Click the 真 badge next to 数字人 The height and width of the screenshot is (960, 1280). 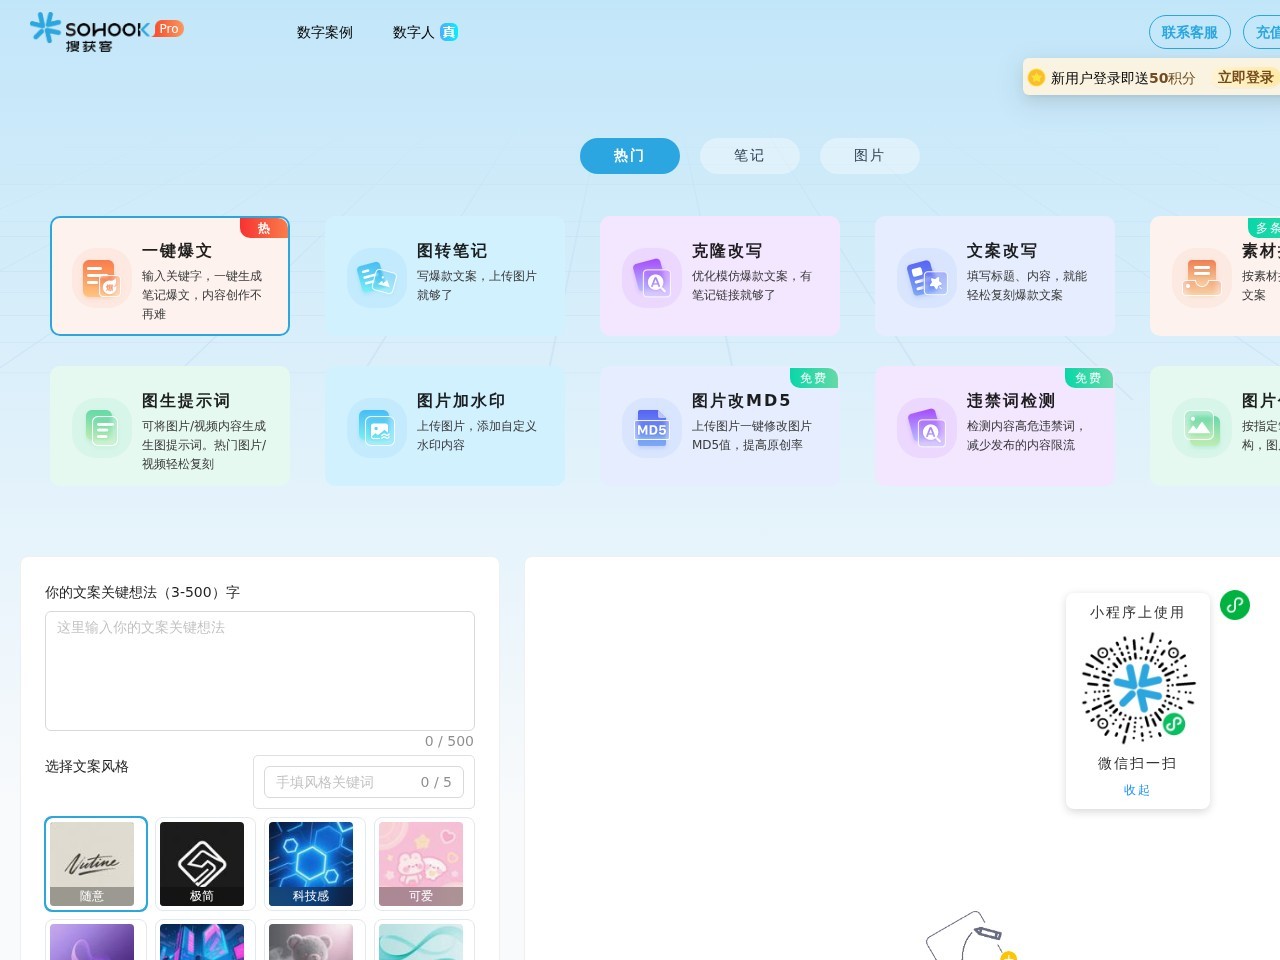[449, 32]
